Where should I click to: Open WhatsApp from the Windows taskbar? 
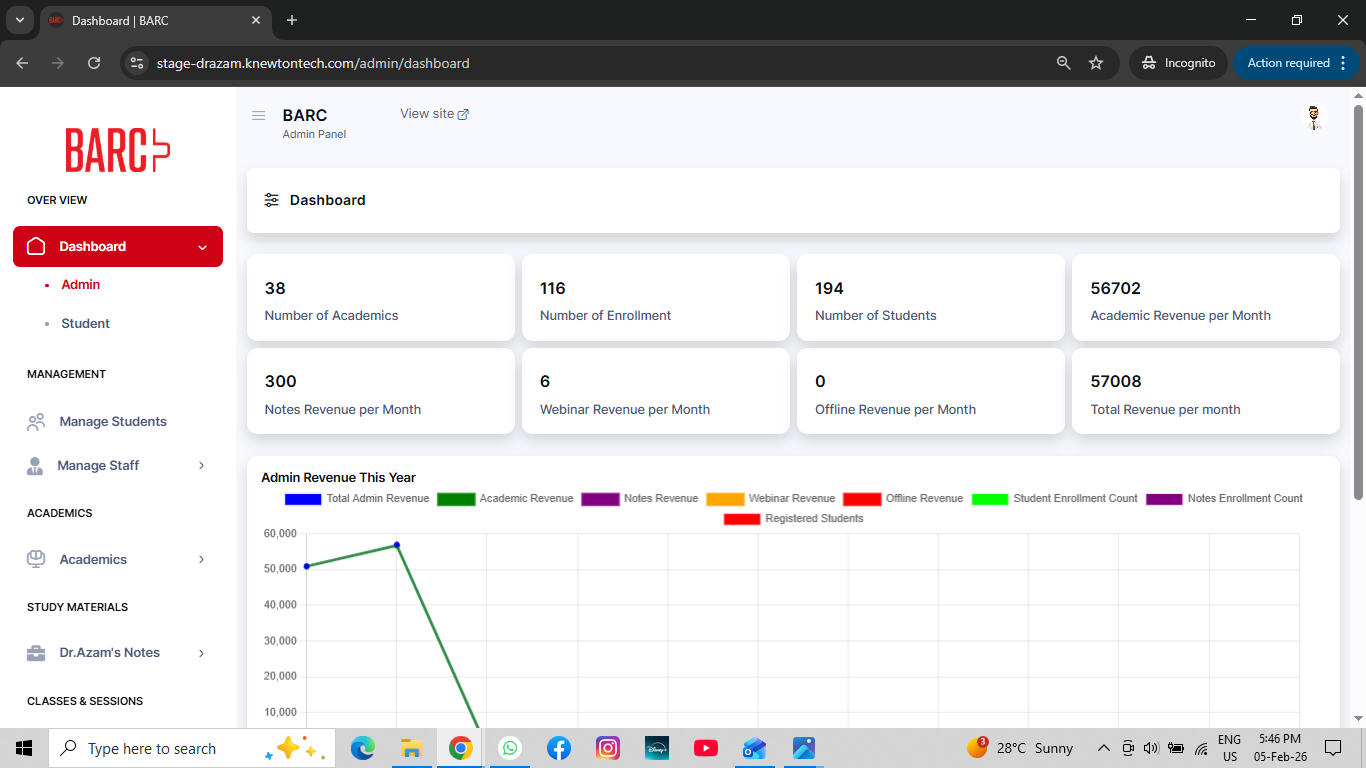(x=510, y=748)
